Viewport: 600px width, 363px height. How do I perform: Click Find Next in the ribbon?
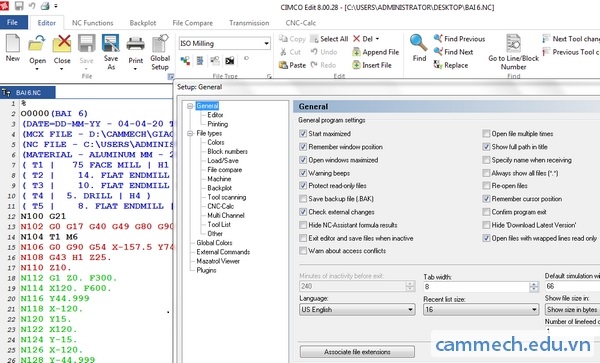[453, 52]
